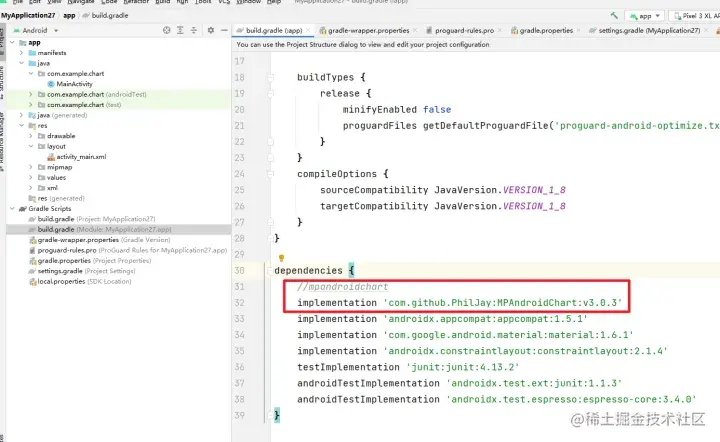Collapse the Gradle Scripts node
The height and width of the screenshot is (442, 720).
click(x=12, y=209)
